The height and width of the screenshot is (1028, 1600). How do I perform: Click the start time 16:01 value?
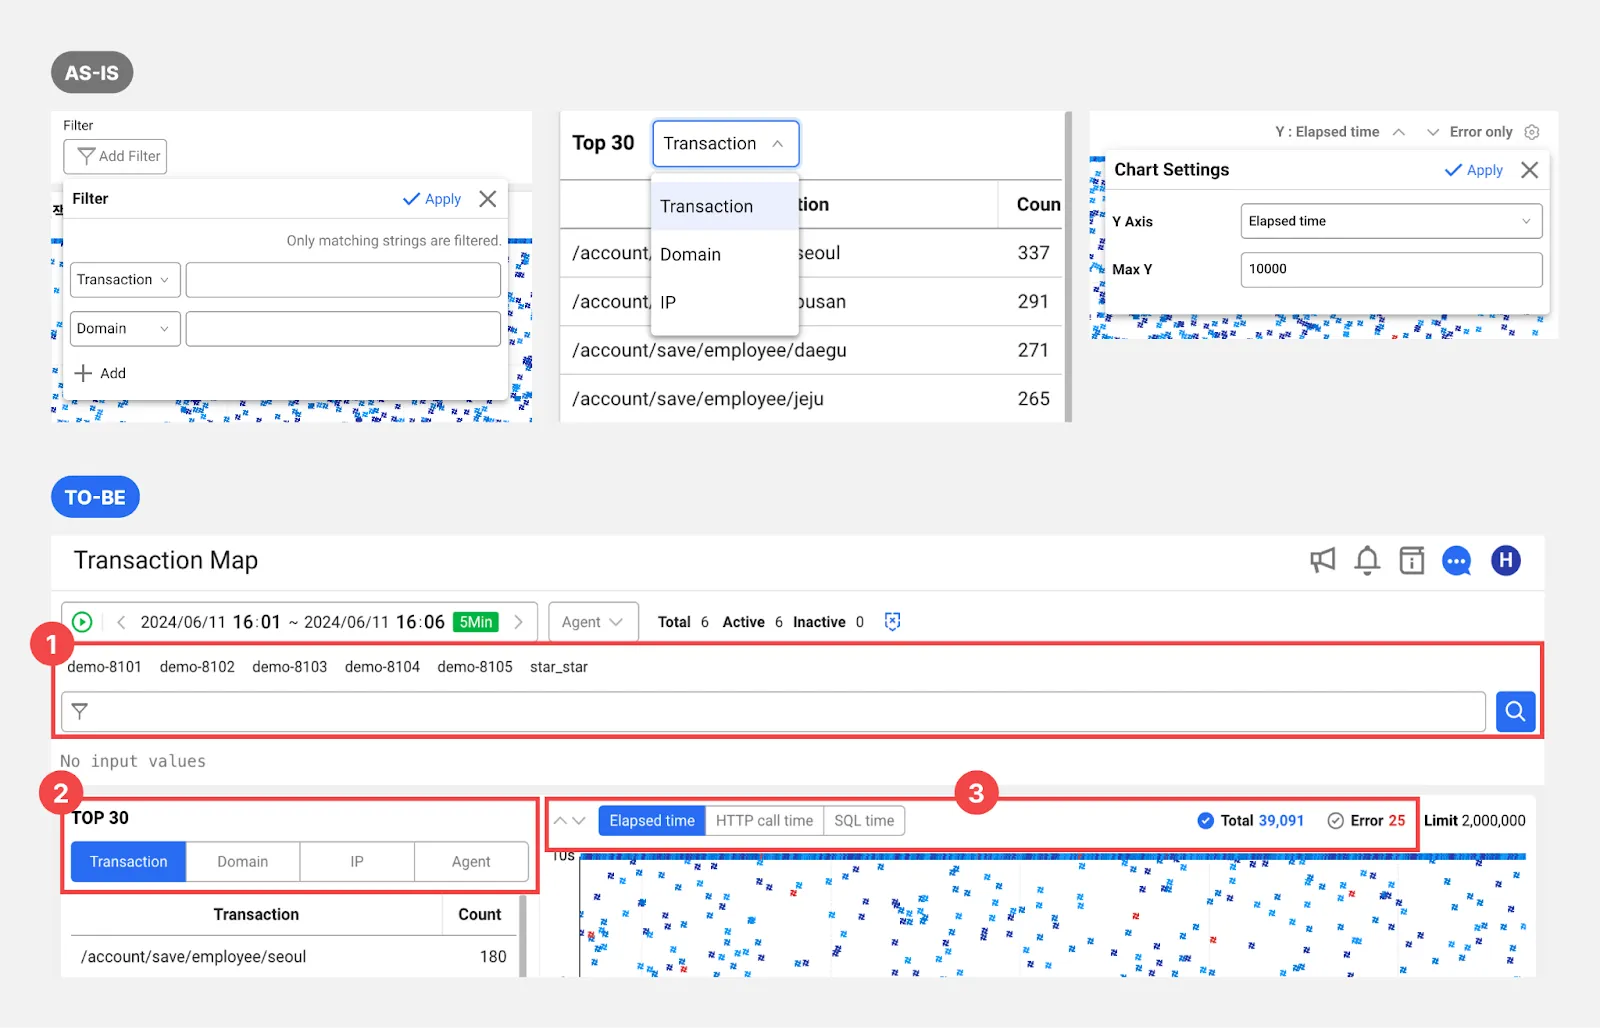coord(257,622)
